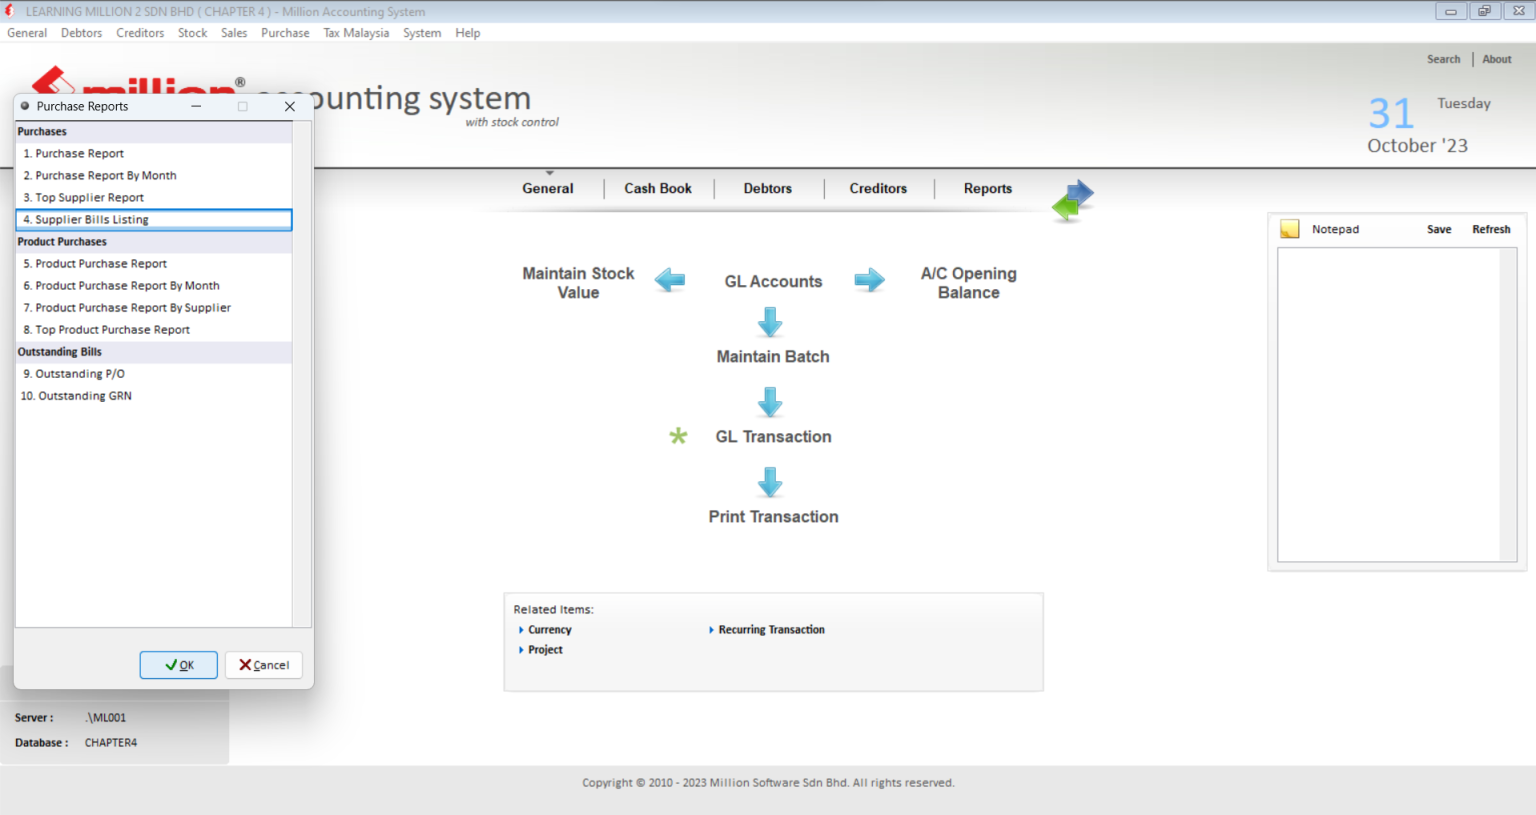Click the green asterisk beside GL Transaction
This screenshot has width=1536, height=815.
(678, 436)
